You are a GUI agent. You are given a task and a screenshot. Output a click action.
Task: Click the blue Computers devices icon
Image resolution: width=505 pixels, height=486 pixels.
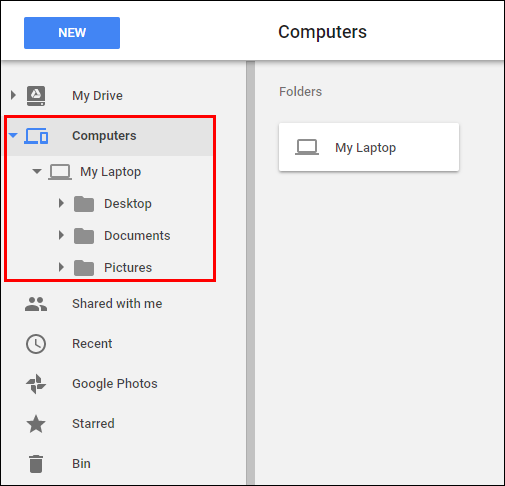point(36,136)
